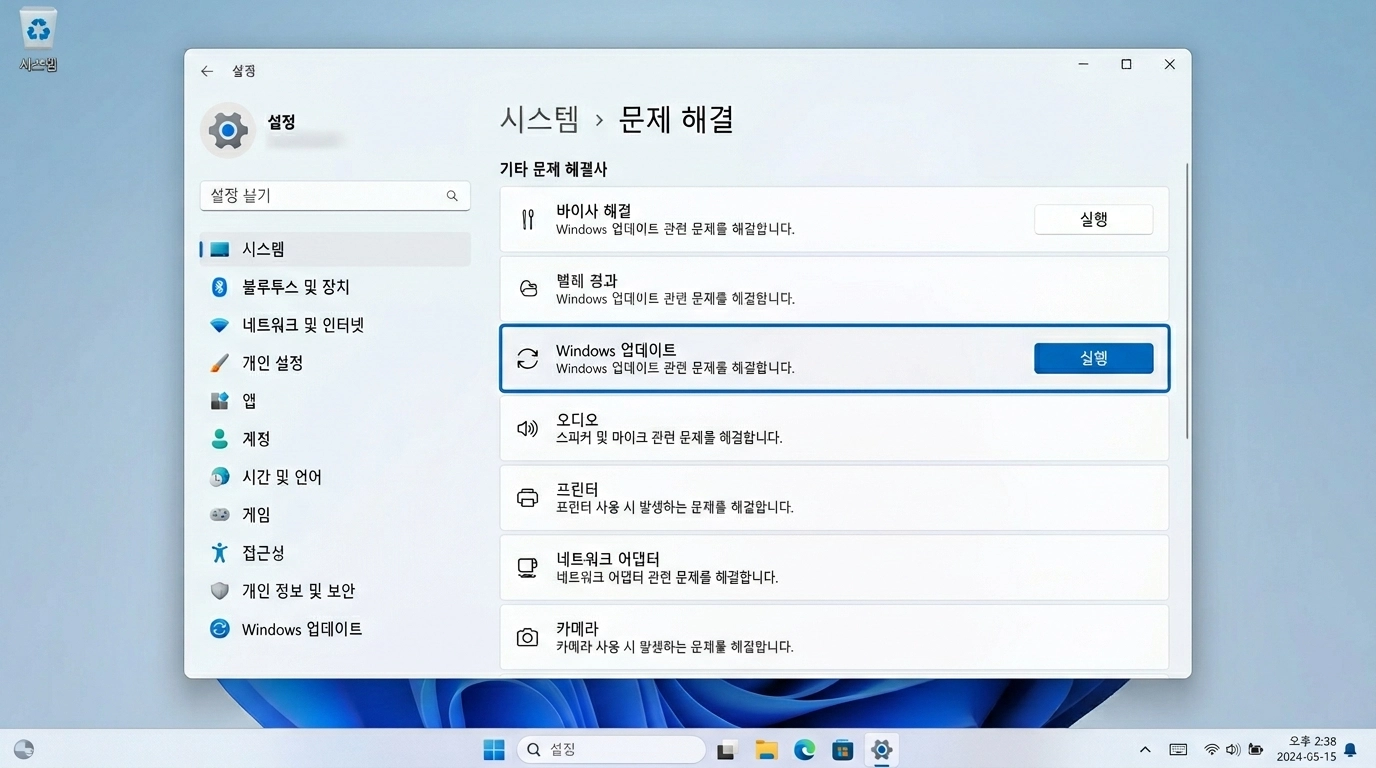The width and height of the screenshot is (1376, 768).
Task: Run the Windows 업데이트 troubleshooter
Action: [x=1093, y=358]
